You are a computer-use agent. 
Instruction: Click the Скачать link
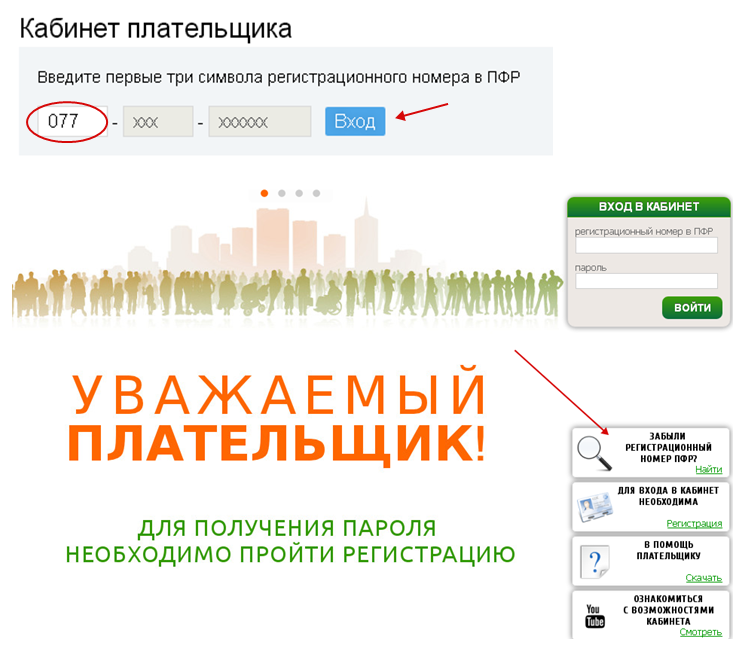pos(703,578)
